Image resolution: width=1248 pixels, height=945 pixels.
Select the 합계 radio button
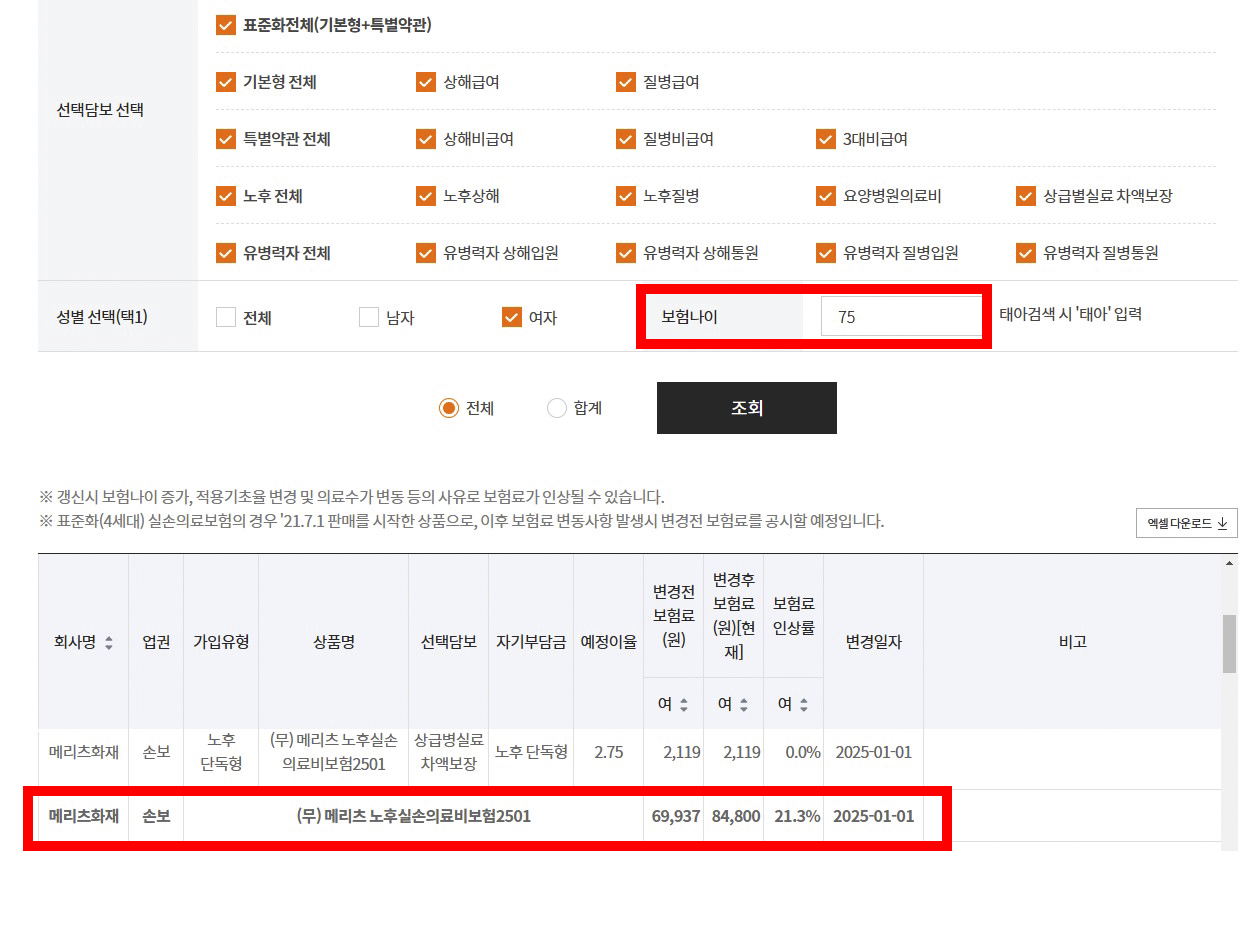point(557,408)
